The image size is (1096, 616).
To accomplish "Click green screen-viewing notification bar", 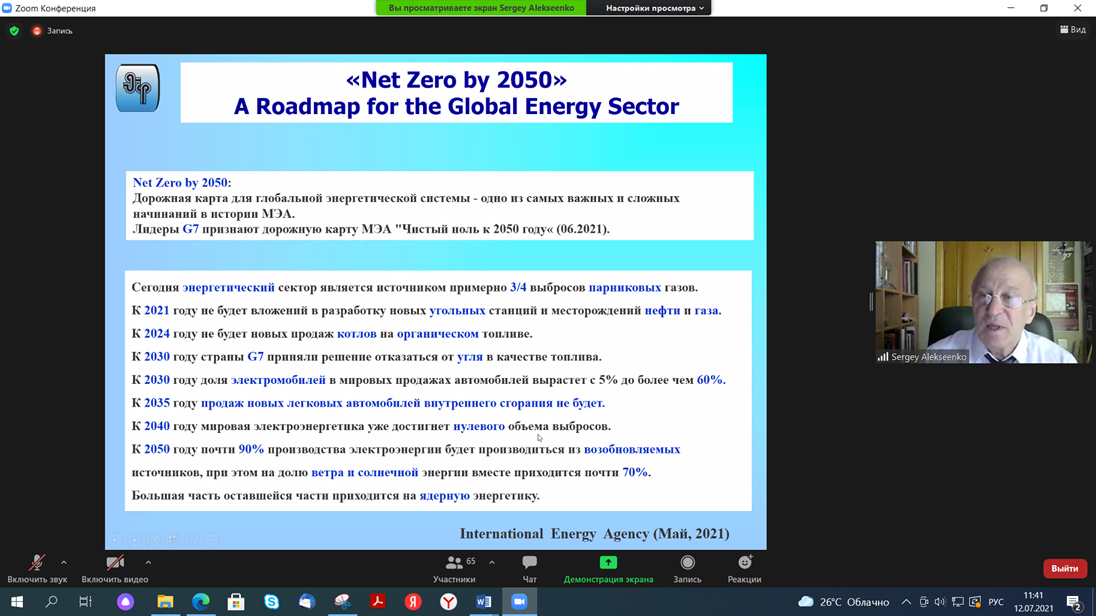I will pyautogui.click(x=481, y=8).
